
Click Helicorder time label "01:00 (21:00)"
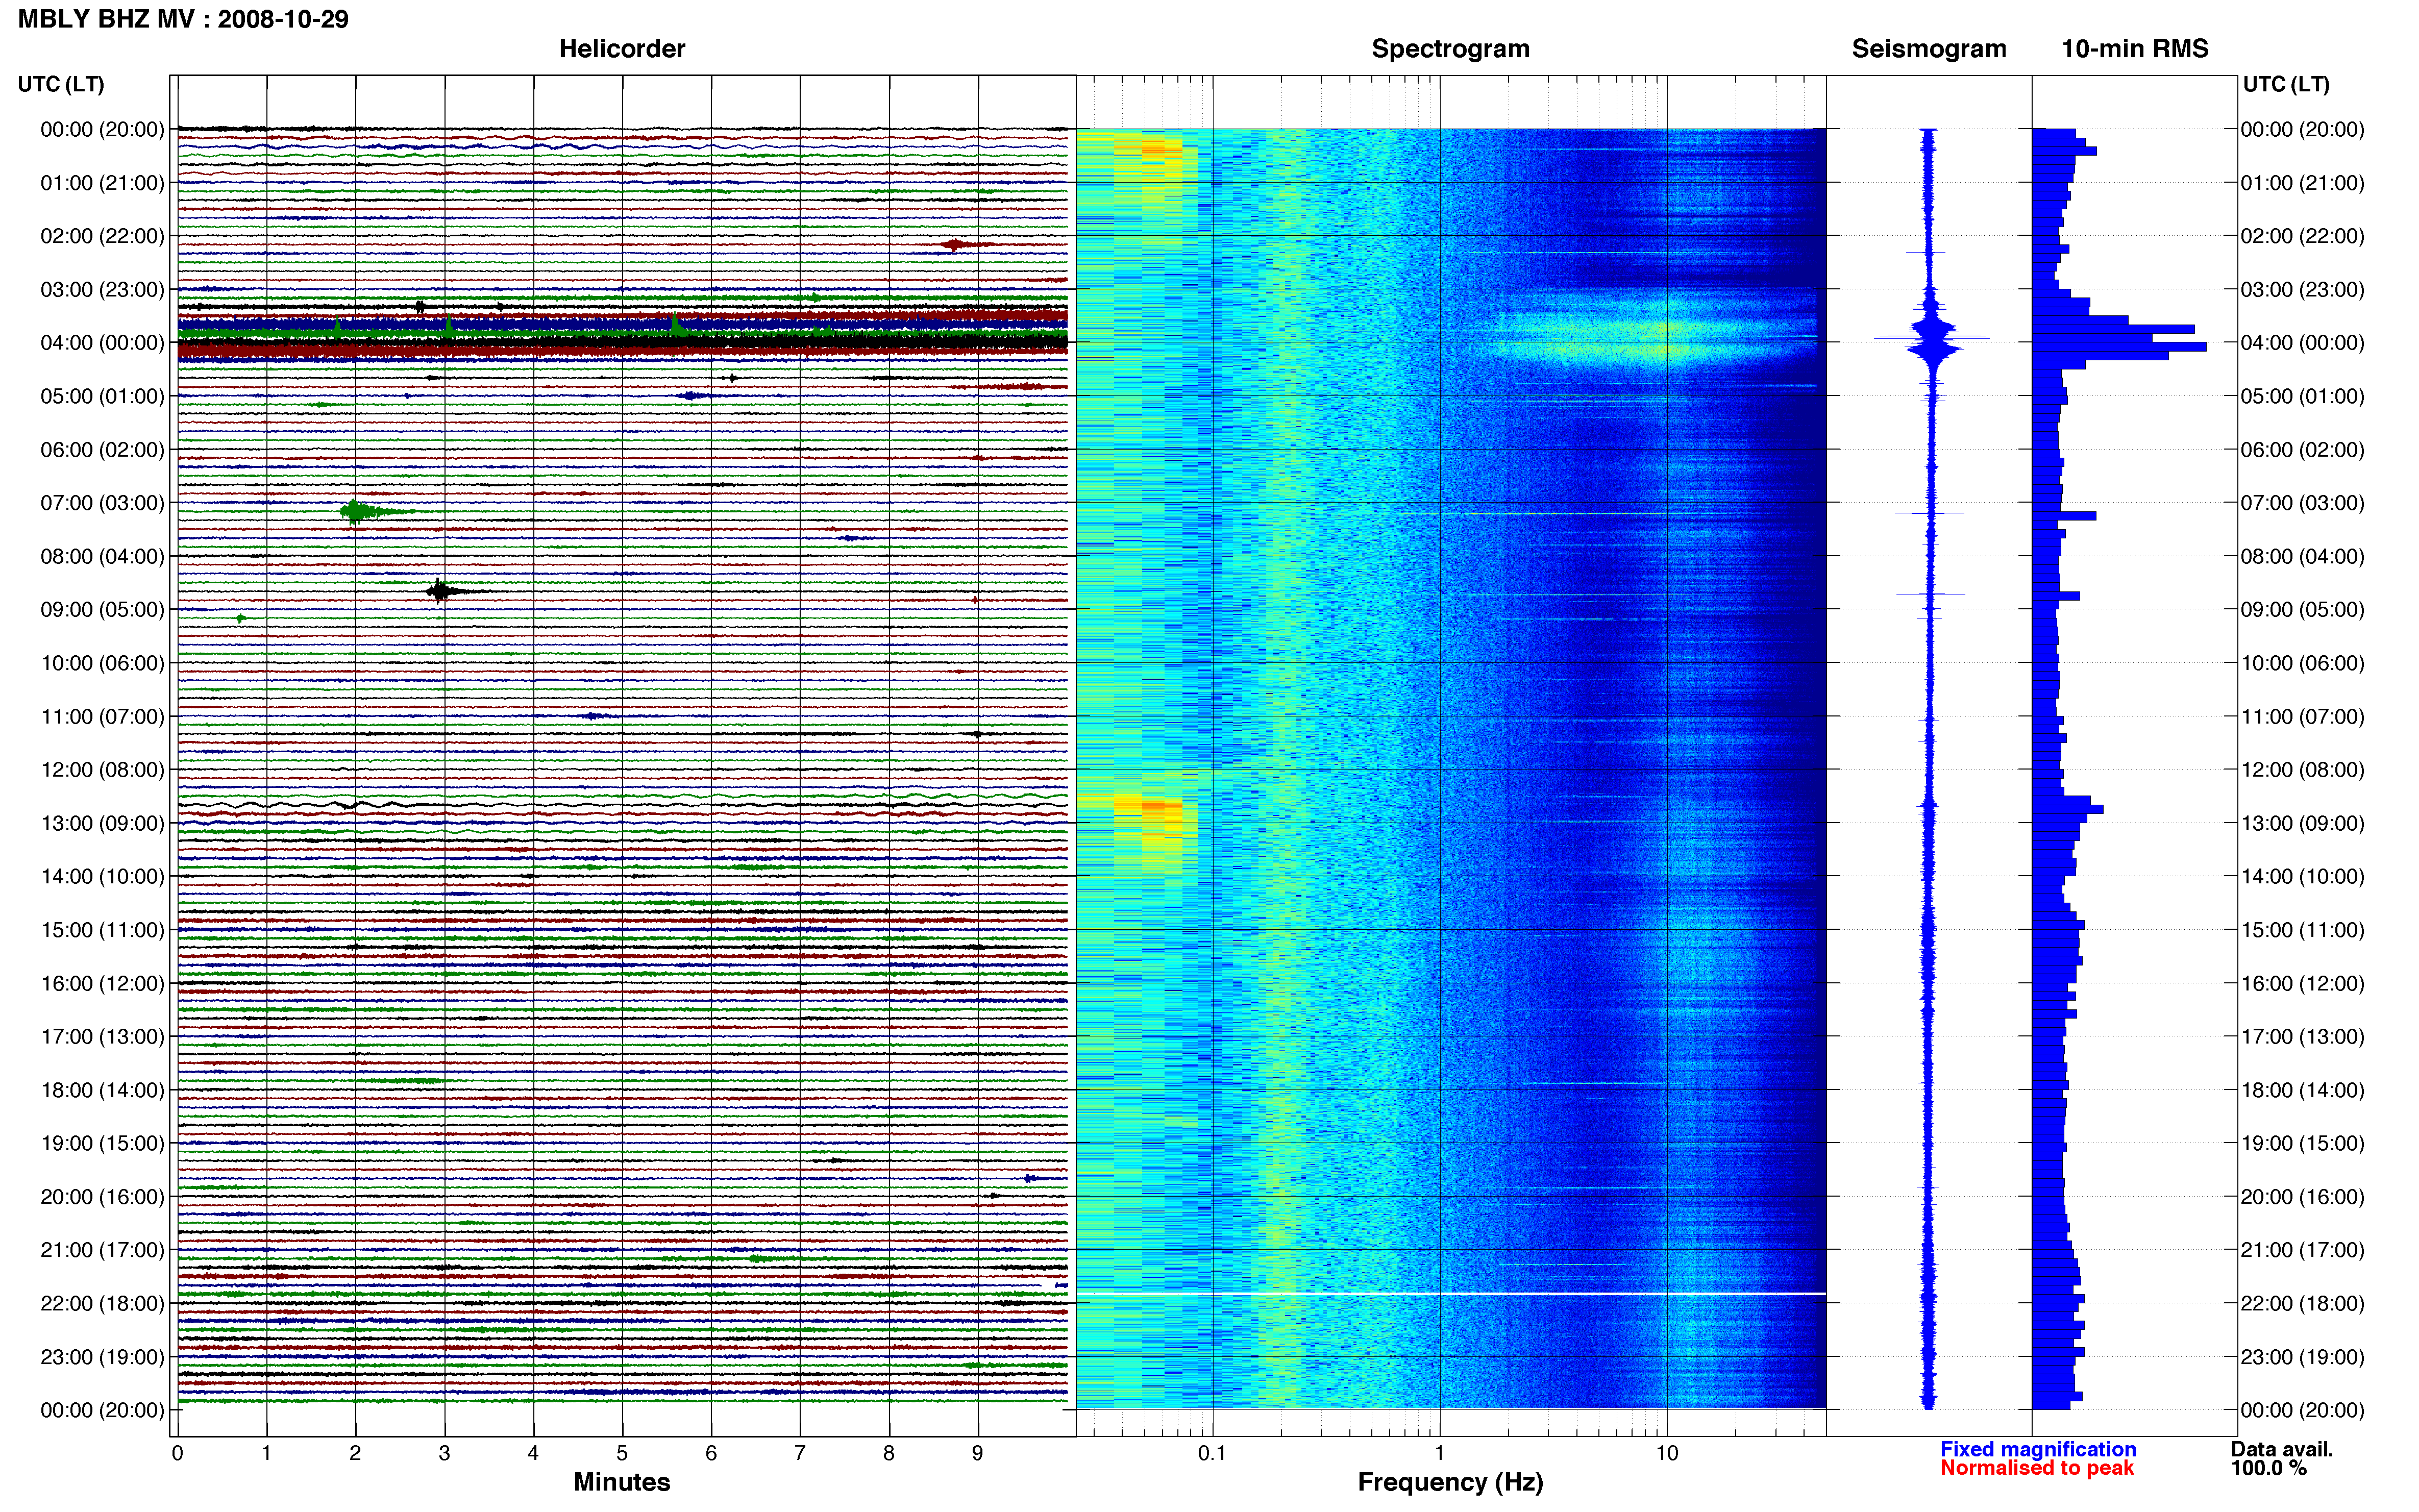pyautogui.click(x=102, y=182)
